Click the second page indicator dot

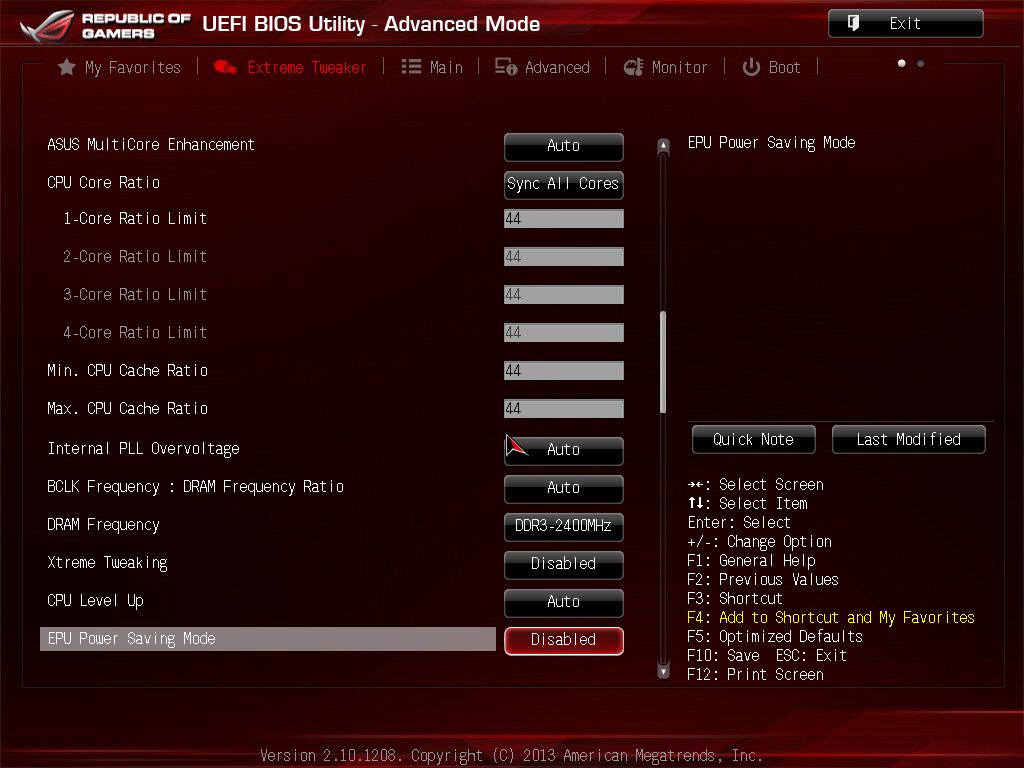(920, 63)
